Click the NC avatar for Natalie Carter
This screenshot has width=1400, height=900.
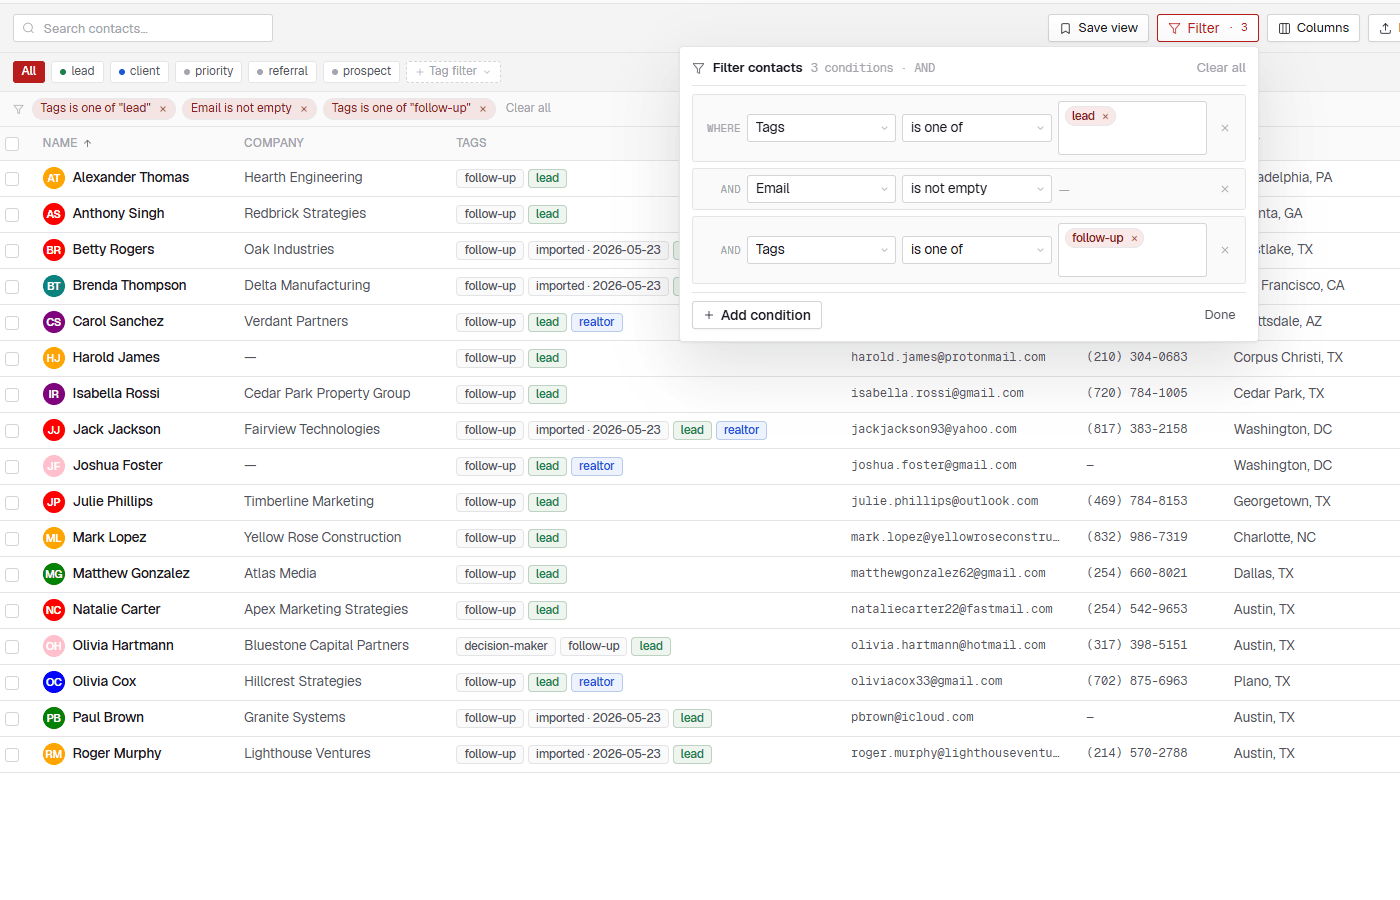pyautogui.click(x=54, y=610)
